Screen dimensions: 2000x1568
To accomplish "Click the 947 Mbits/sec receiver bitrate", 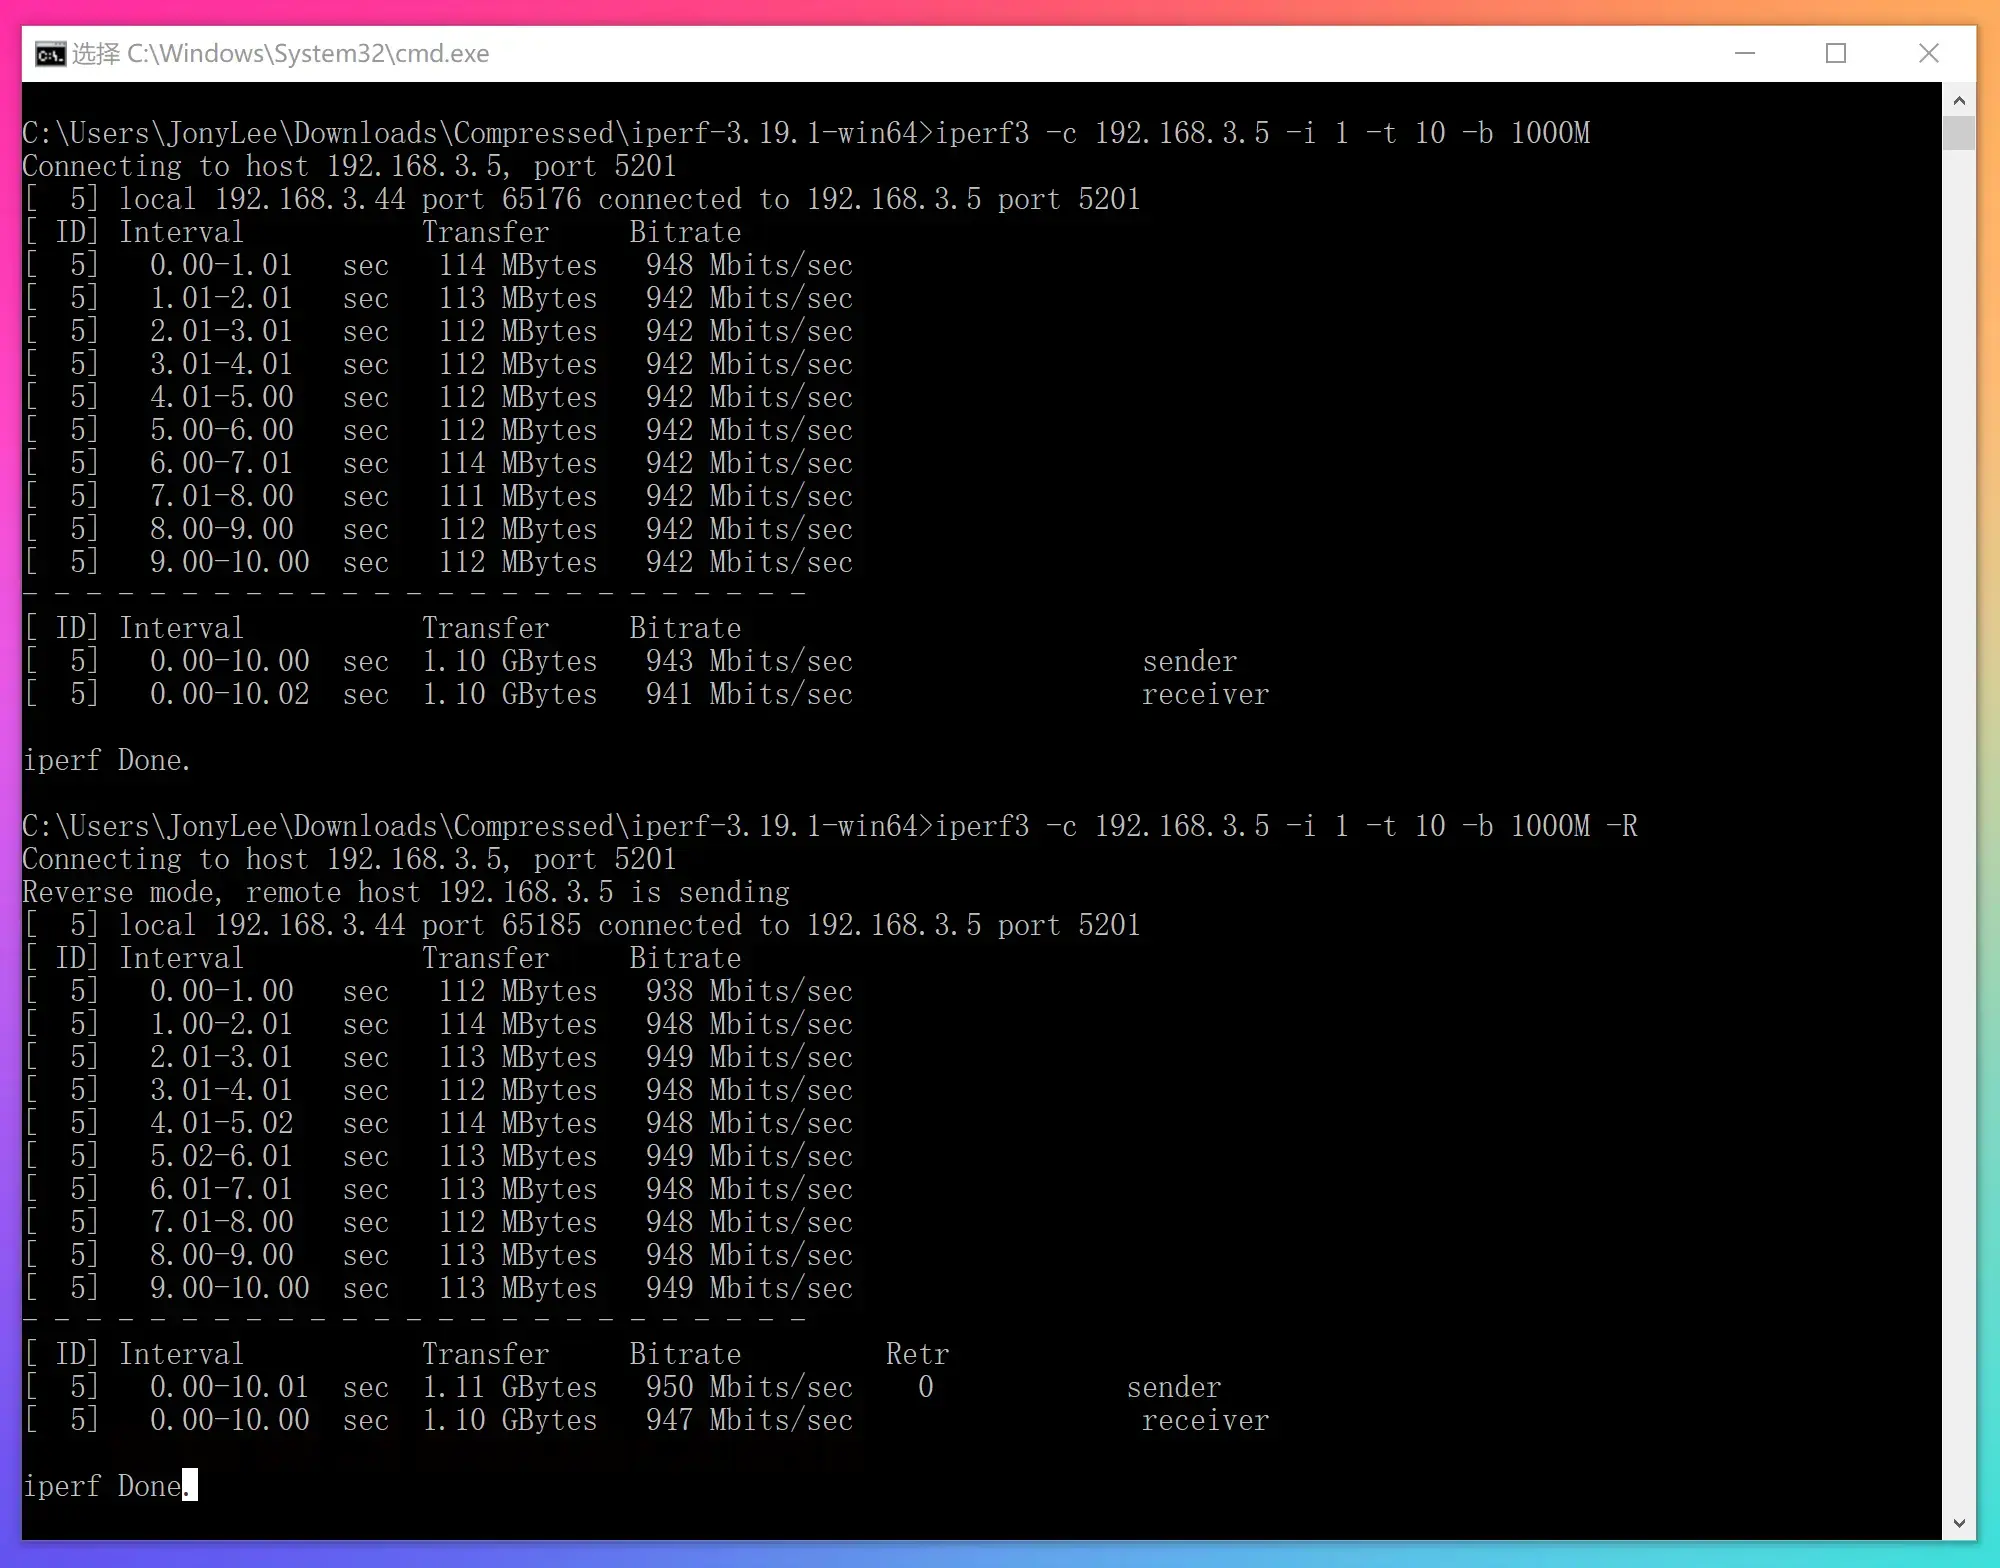I will (x=749, y=1420).
